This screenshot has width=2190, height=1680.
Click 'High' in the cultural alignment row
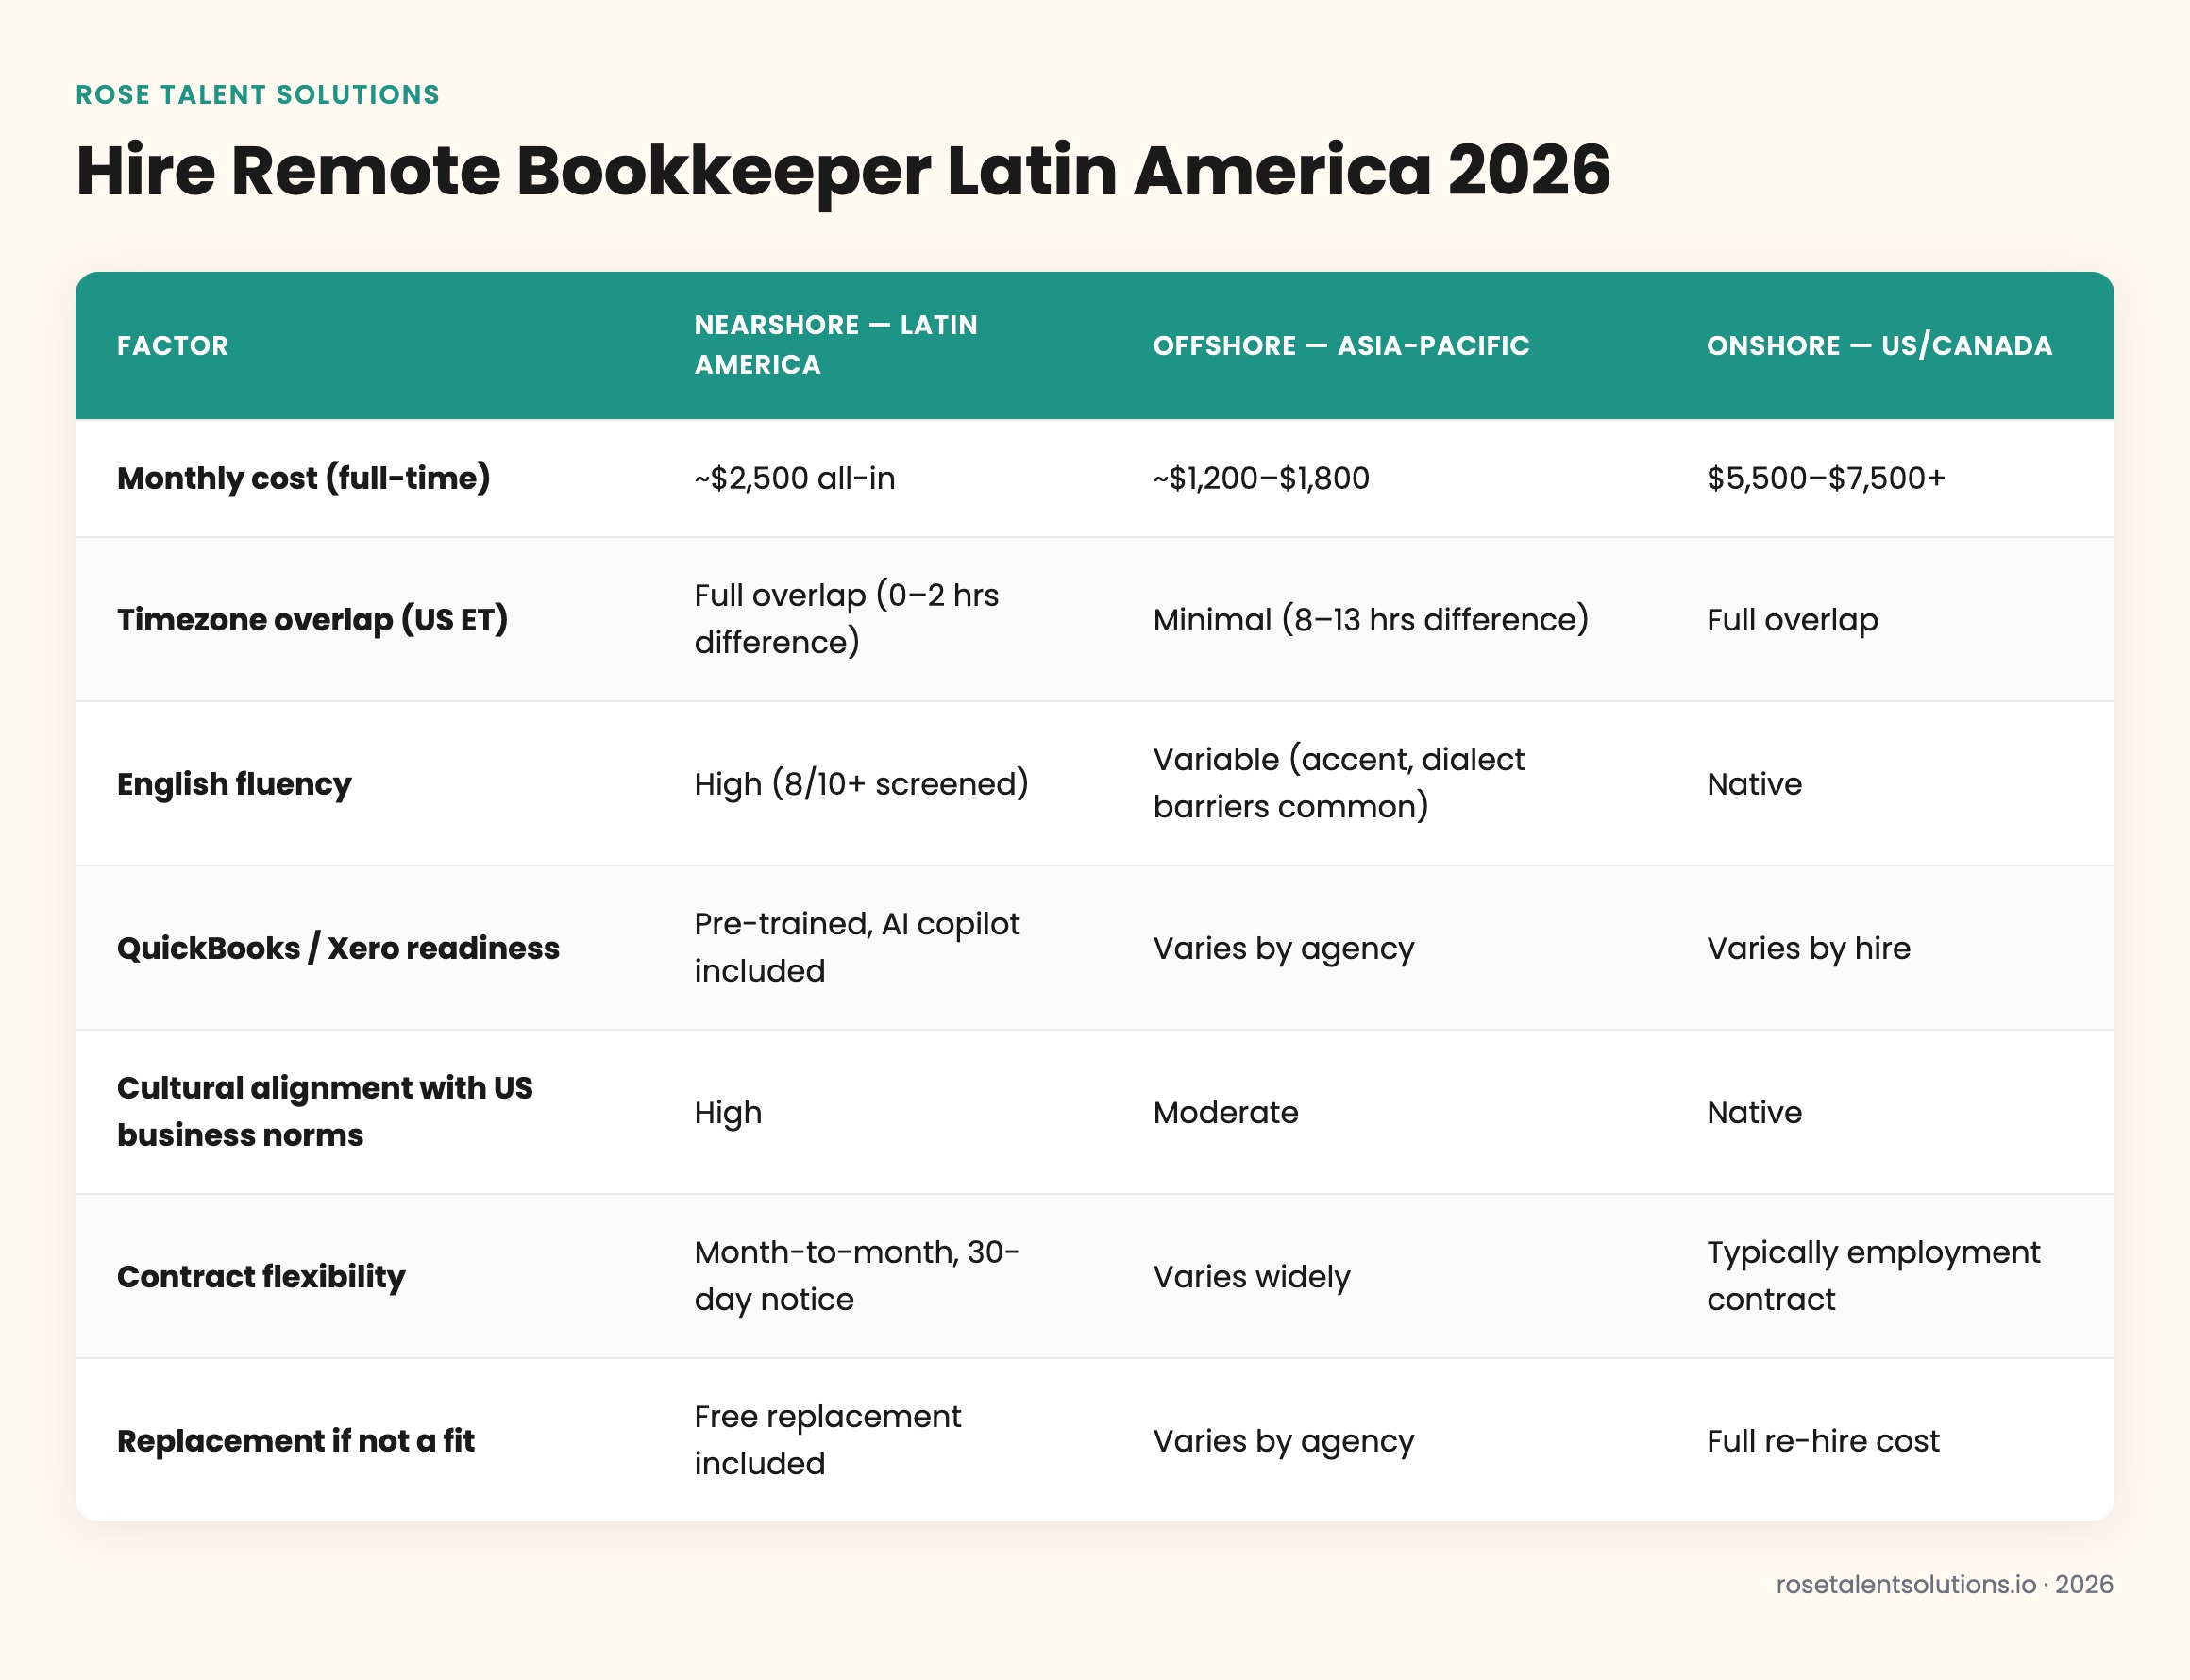[x=728, y=1112]
